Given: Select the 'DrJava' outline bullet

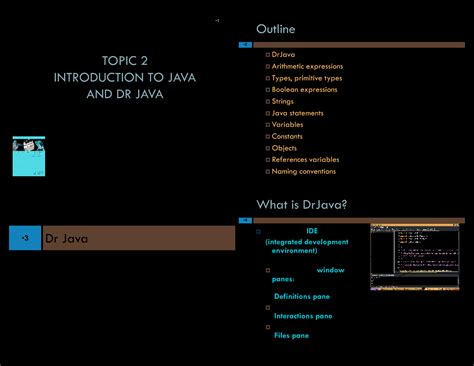Looking at the screenshot, I should pyautogui.click(x=283, y=54).
